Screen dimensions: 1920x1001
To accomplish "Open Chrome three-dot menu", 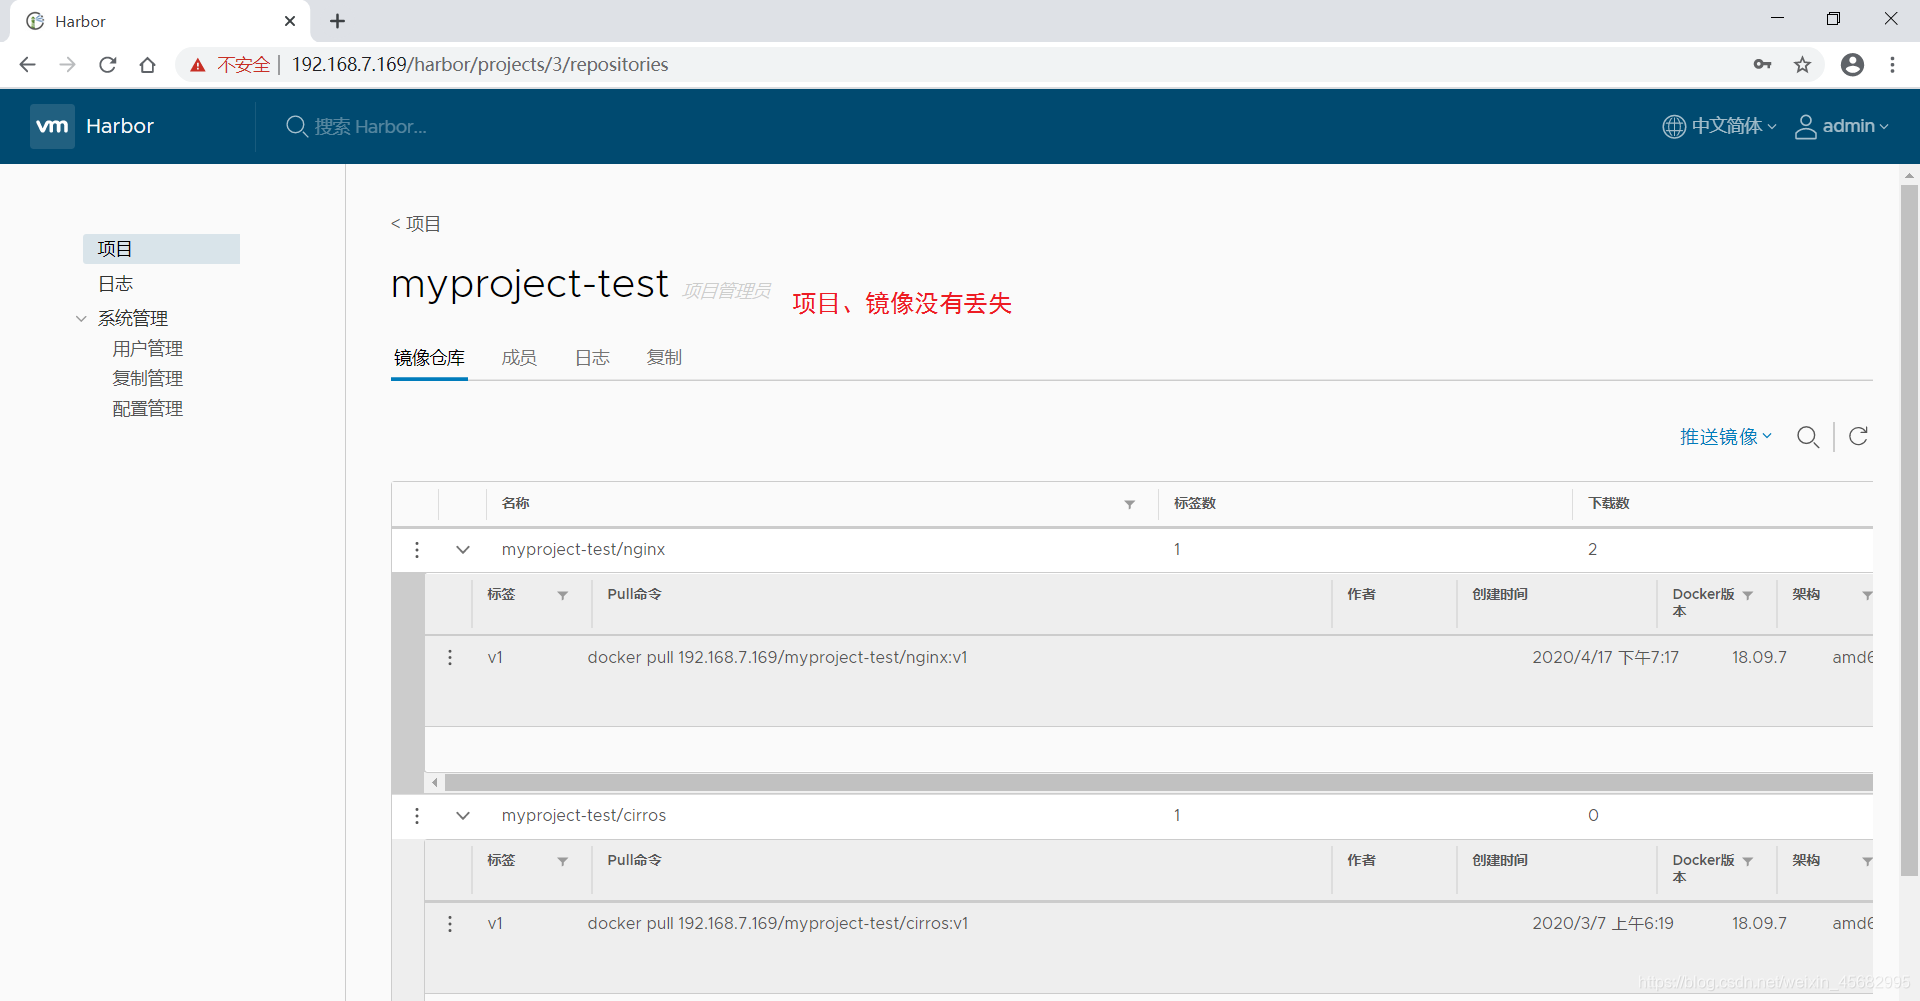I will point(1892,65).
